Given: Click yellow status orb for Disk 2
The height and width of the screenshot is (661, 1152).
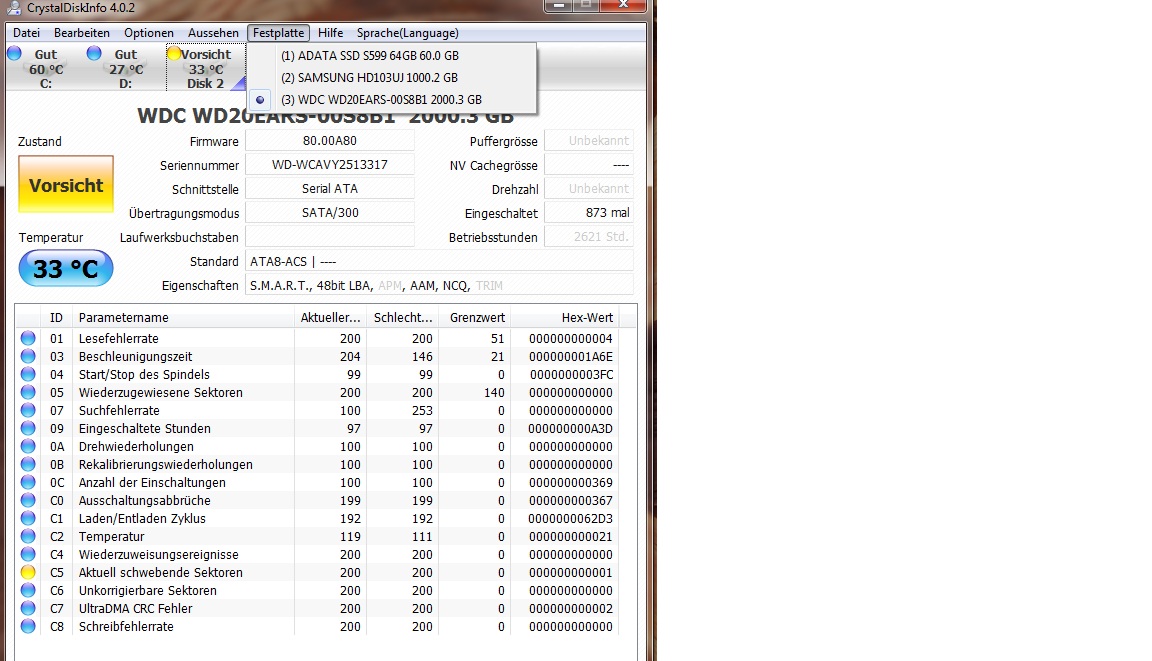Looking at the screenshot, I should click(x=174, y=53).
